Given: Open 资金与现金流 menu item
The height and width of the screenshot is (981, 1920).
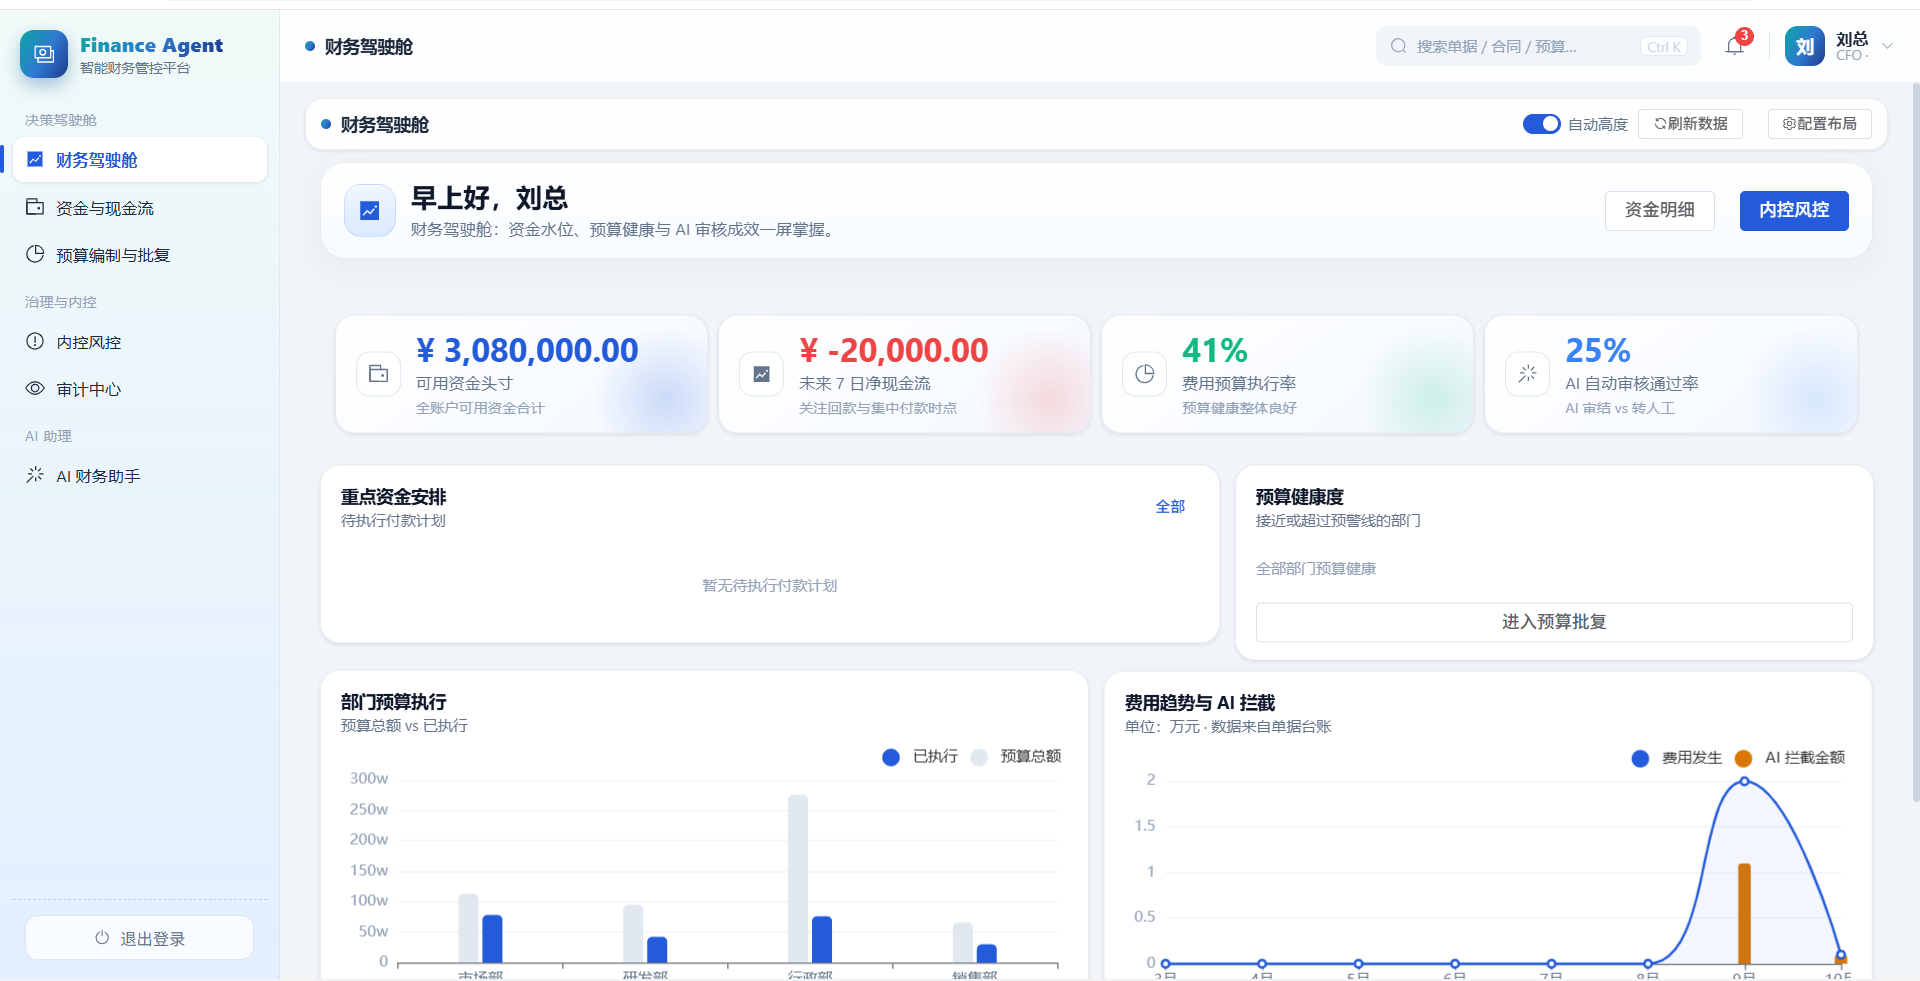Looking at the screenshot, I should tap(140, 208).
